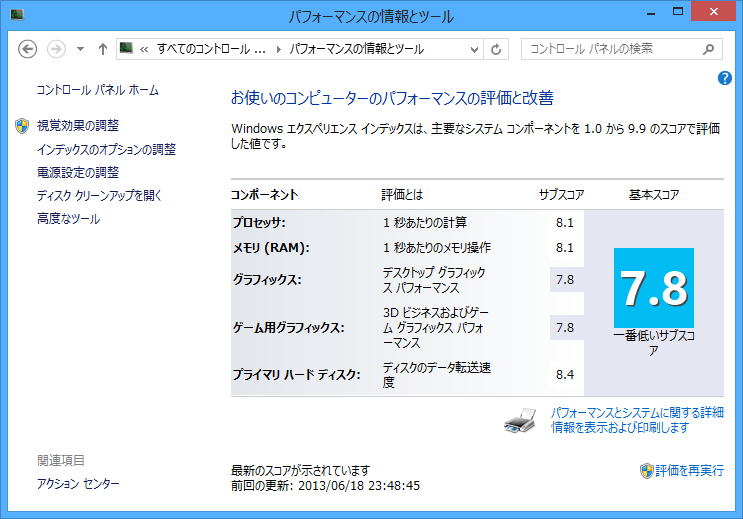Open help with the blue question icon

pos(725,78)
